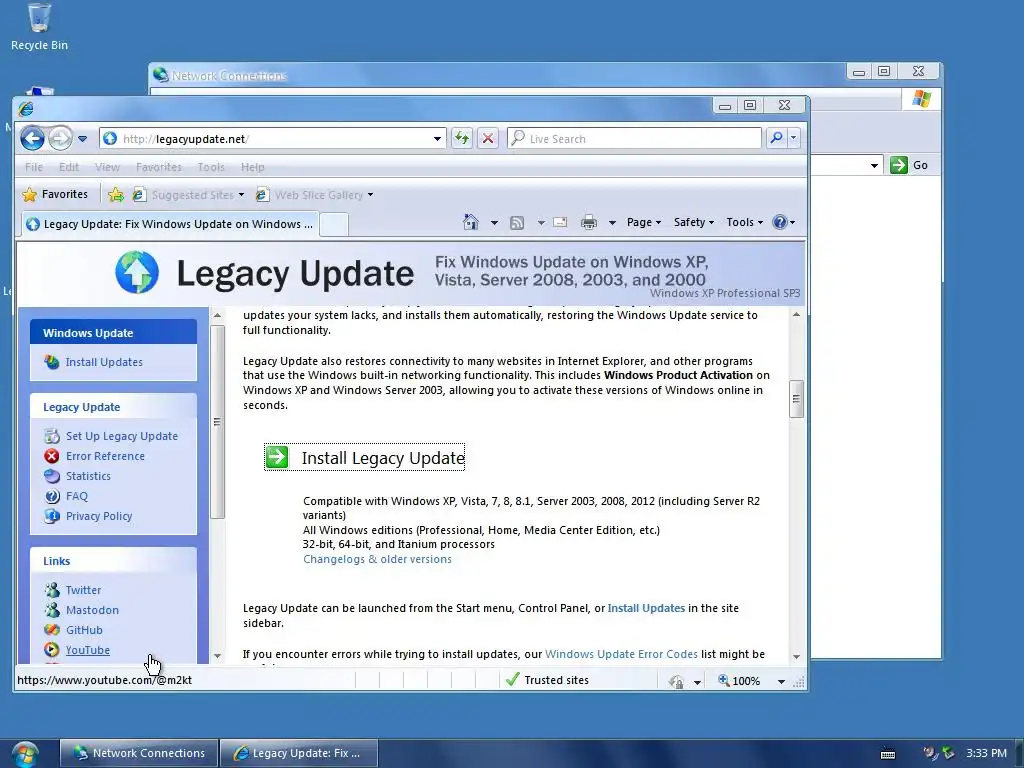Open the Mastodon link
Image resolution: width=1024 pixels, height=768 pixels.
(x=92, y=610)
